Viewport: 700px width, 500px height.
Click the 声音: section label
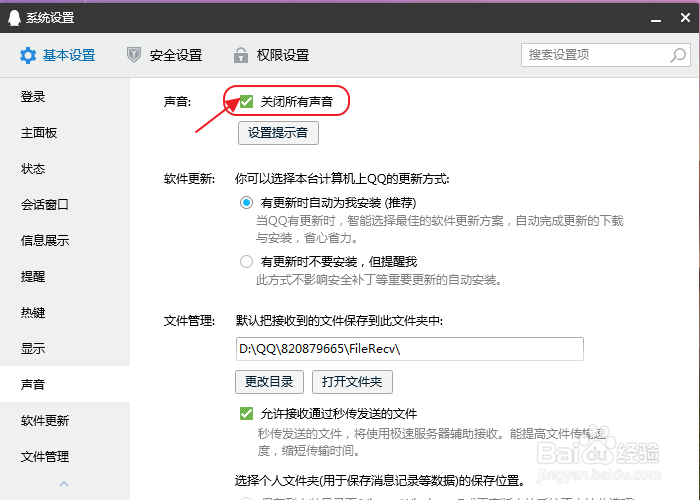pos(177,102)
